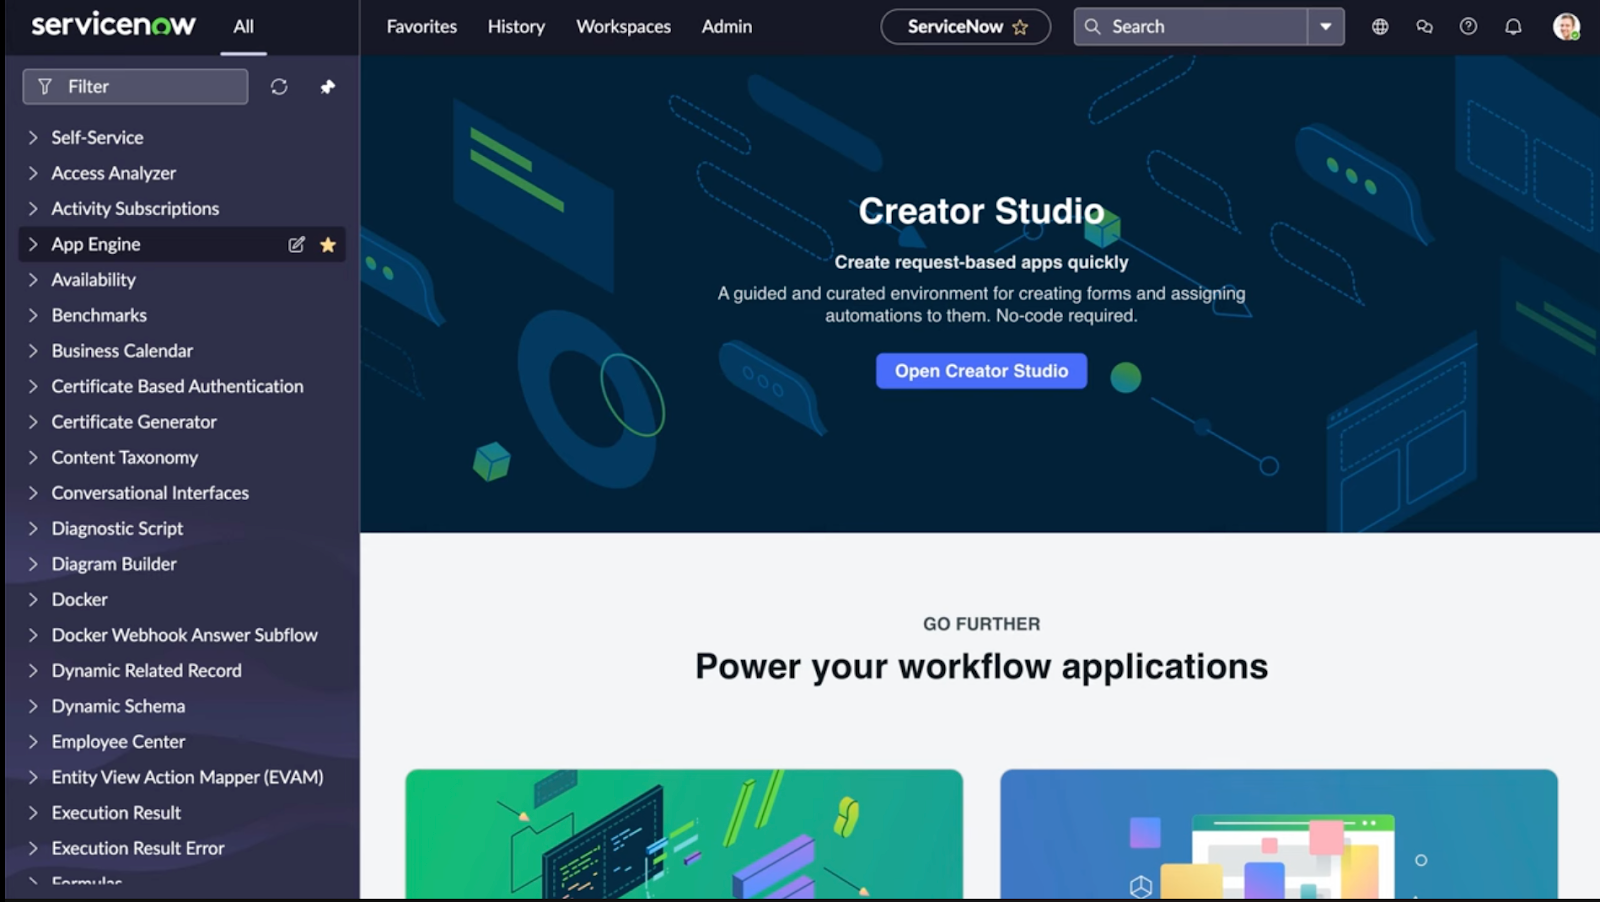Pin the All menu panel
Screen dimensions: 1600x902
click(327, 87)
